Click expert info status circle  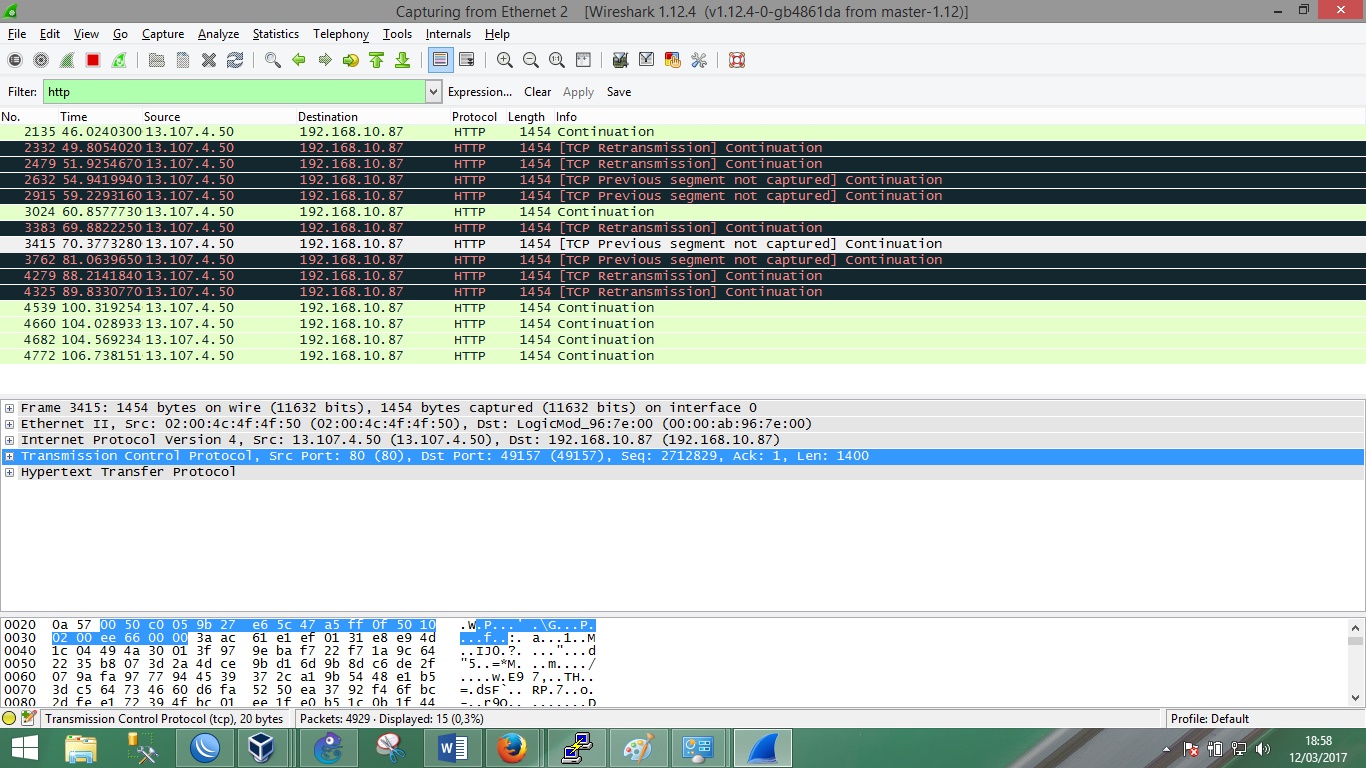tap(9, 718)
